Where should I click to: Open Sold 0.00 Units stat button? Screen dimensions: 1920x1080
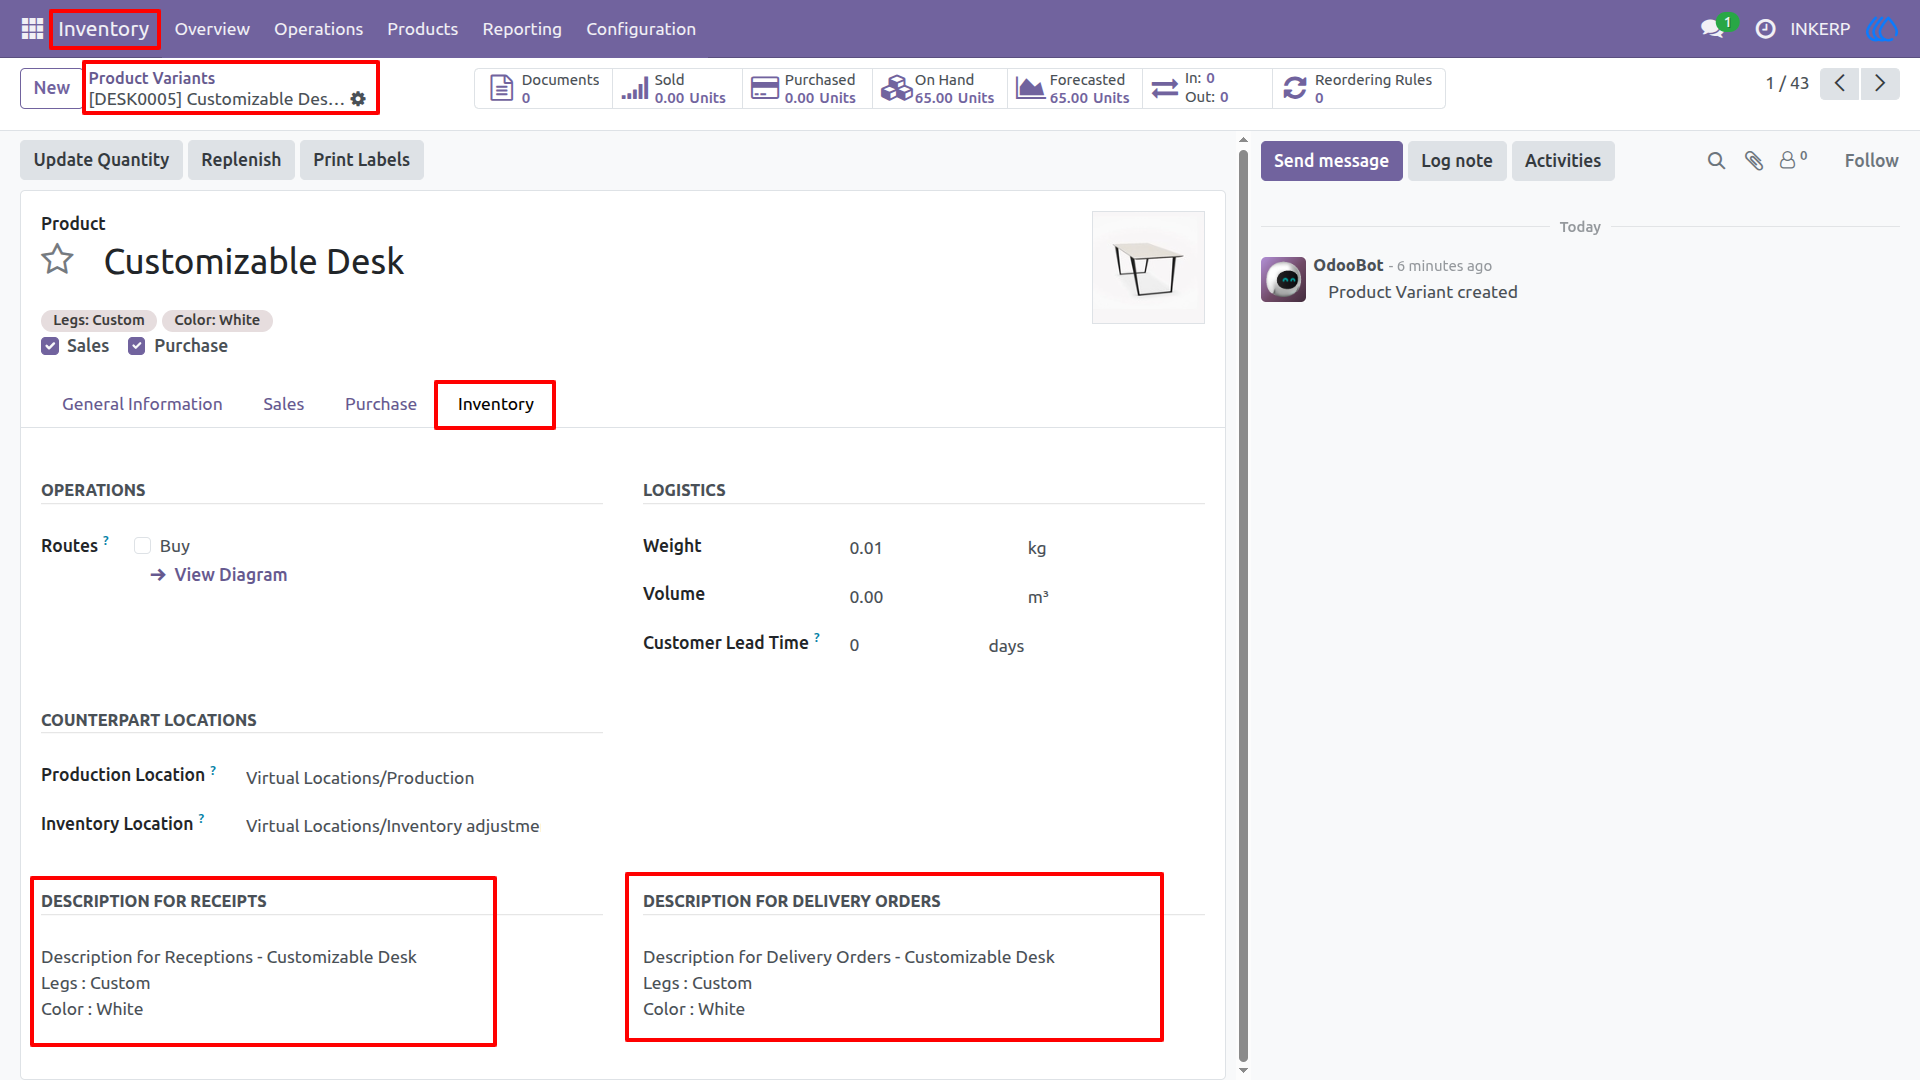click(677, 88)
